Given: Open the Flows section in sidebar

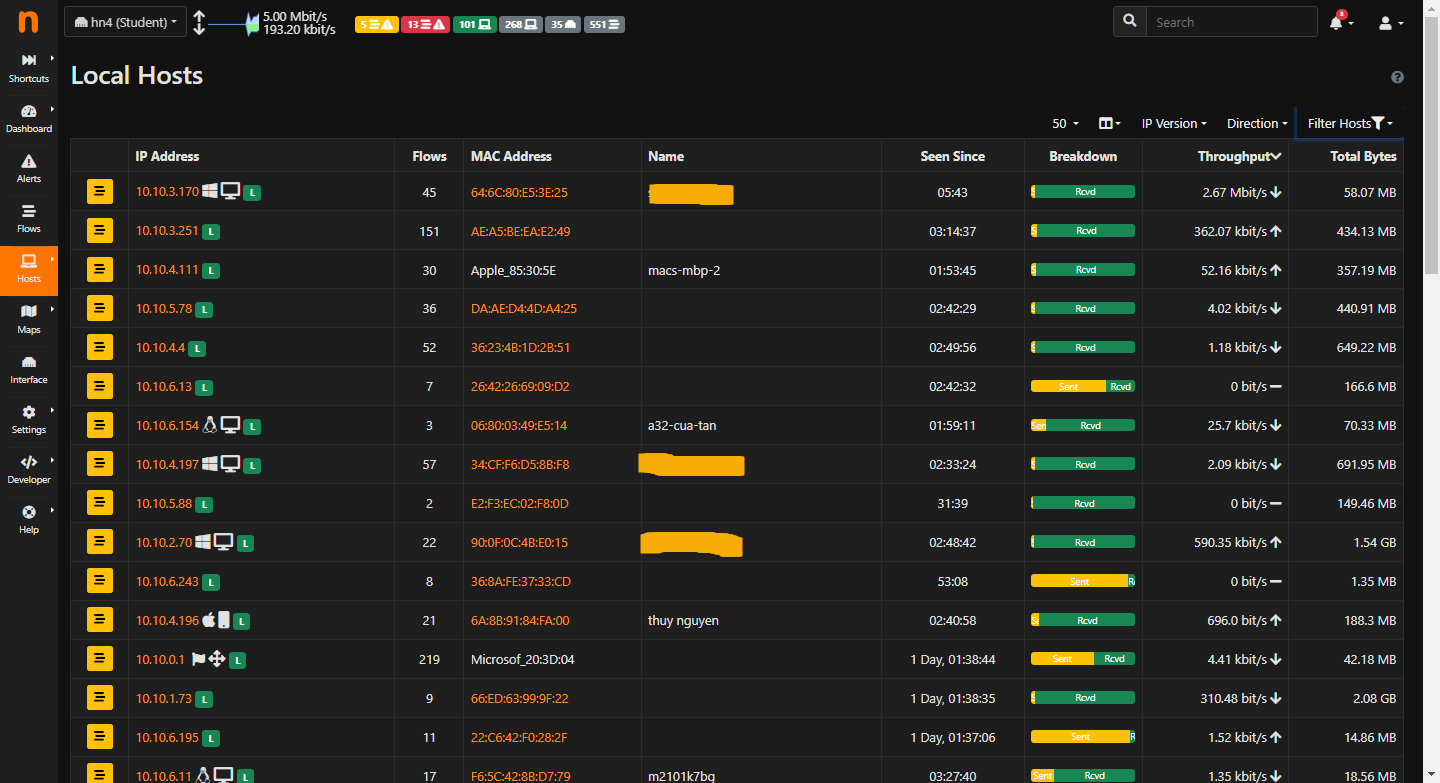Looking at the screenshot, I should pyautogui.click(x=29, y=218).
